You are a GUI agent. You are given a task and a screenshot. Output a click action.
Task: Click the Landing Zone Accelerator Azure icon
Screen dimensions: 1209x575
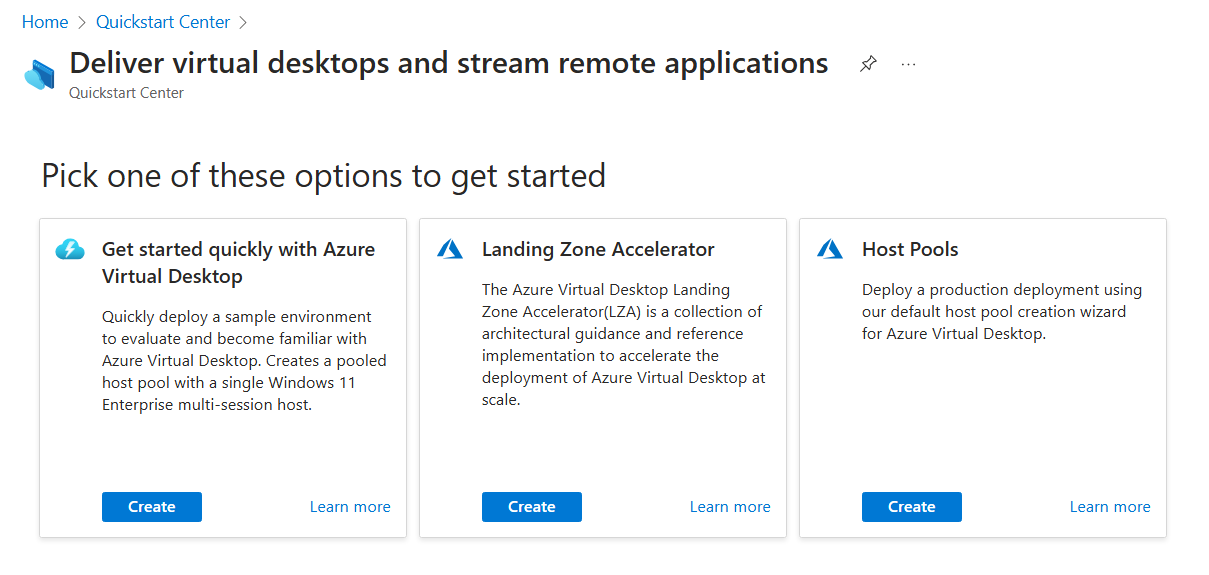[450, 250]
